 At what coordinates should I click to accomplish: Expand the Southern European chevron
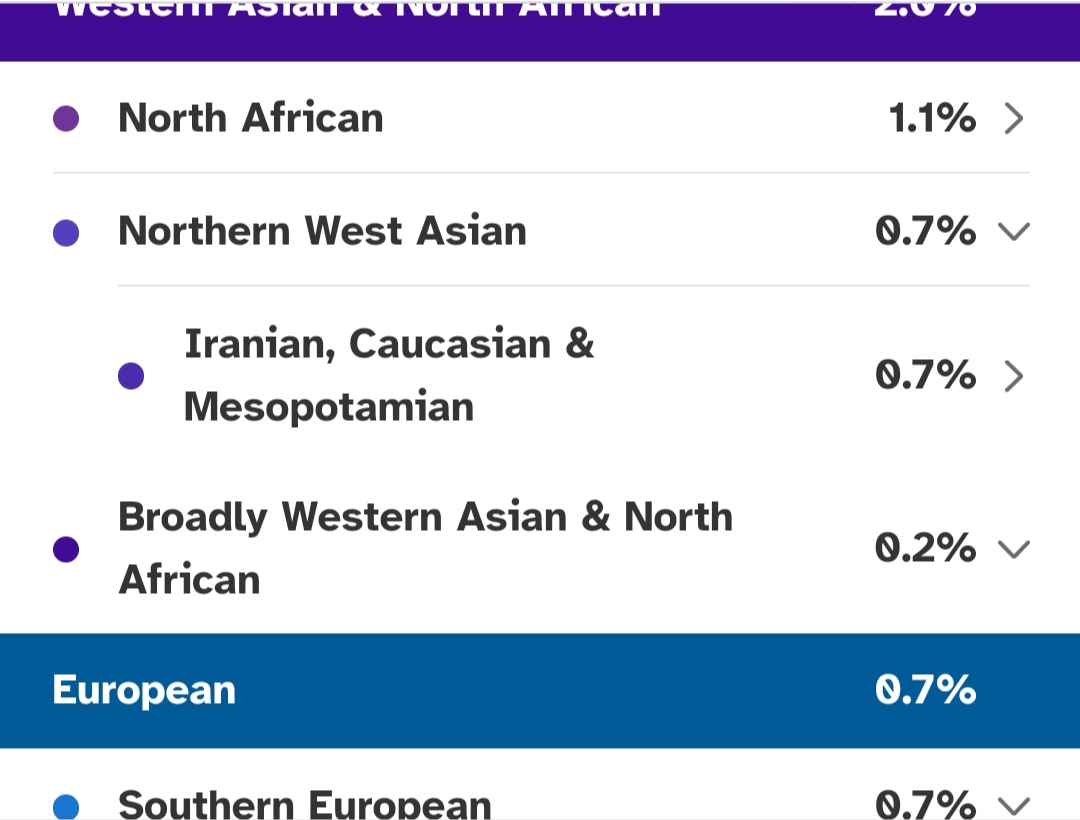(x=1014, y=806)
